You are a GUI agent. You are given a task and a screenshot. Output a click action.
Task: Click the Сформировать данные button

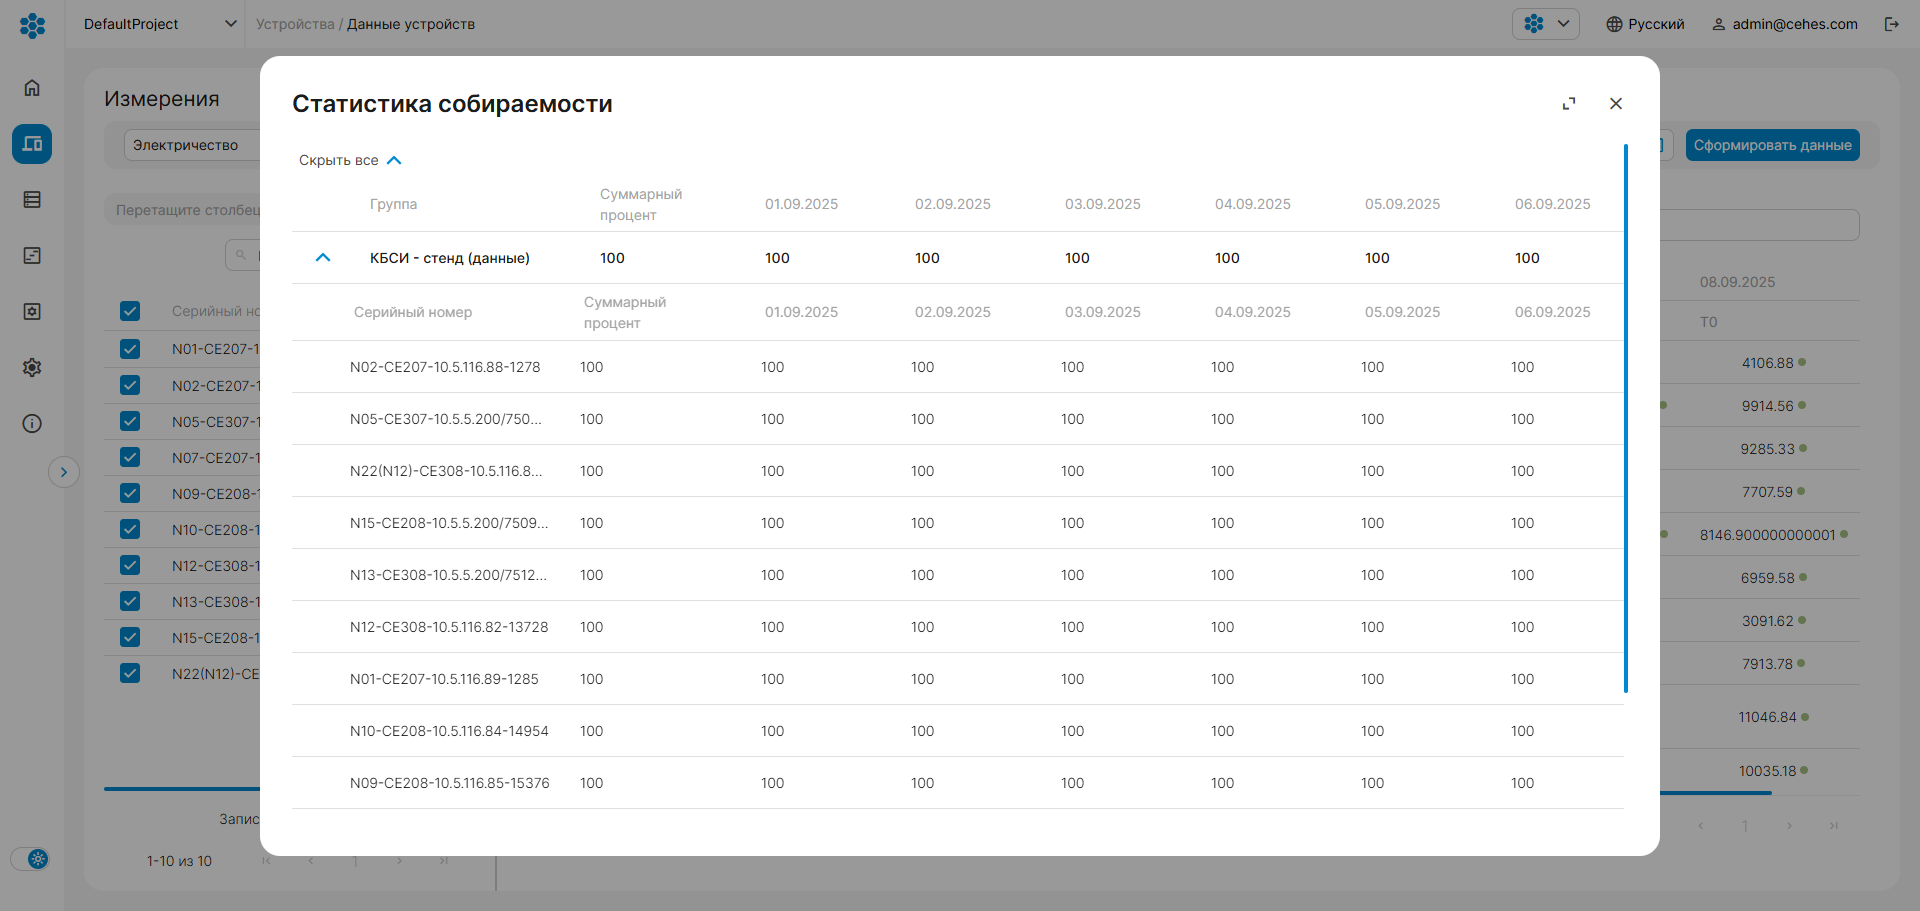pyautogui.click(x=1772, y=145)
